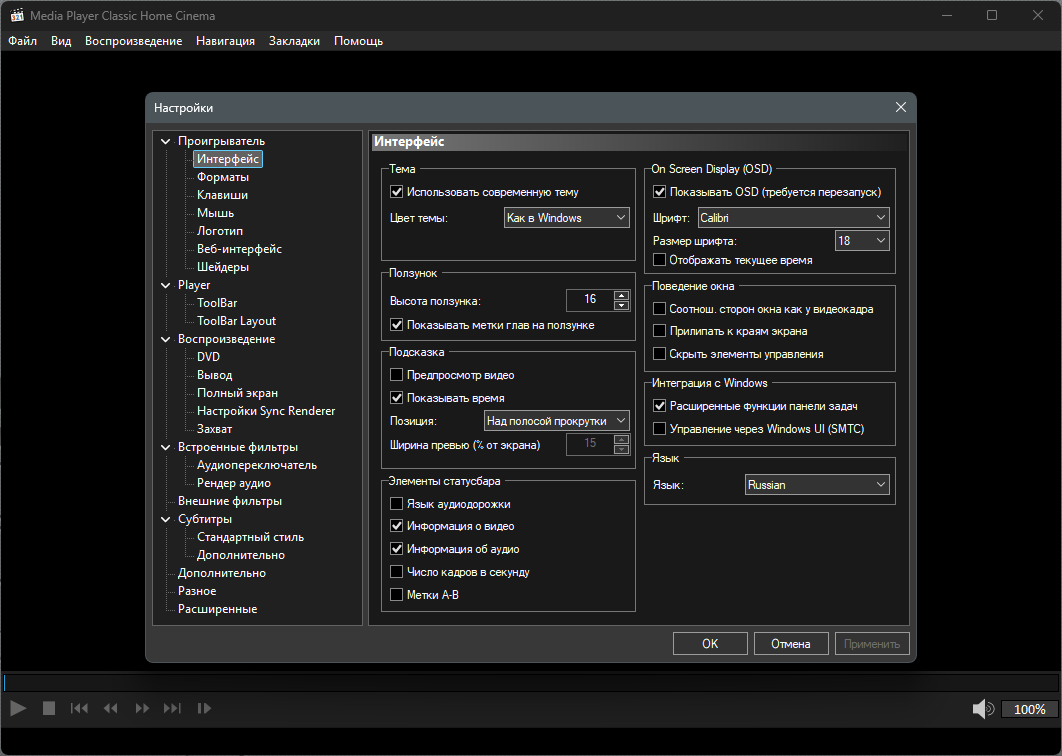Select Веб-интерфейс in the settings tree
Image resolution: width=1062 pixels, height=756 pixels.
pos(239,249)
